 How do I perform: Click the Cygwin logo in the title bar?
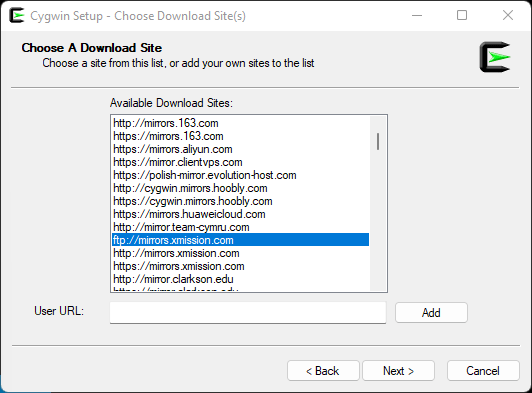(x=17, y=15)
